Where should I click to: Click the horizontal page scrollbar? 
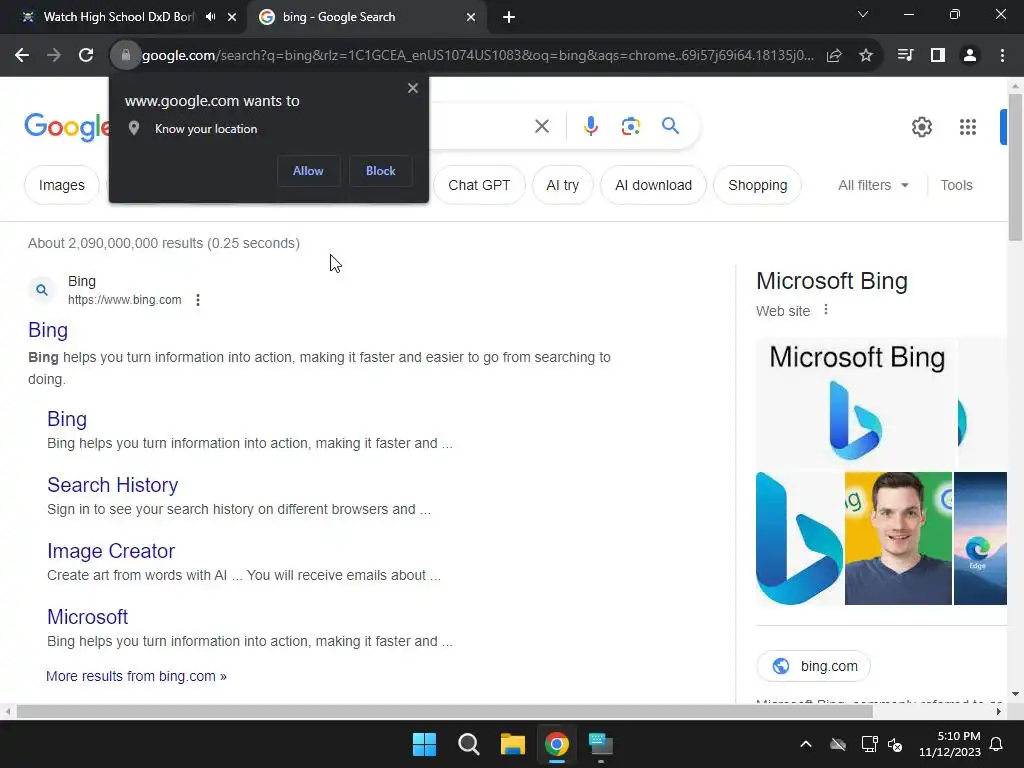tap(444, 712)
